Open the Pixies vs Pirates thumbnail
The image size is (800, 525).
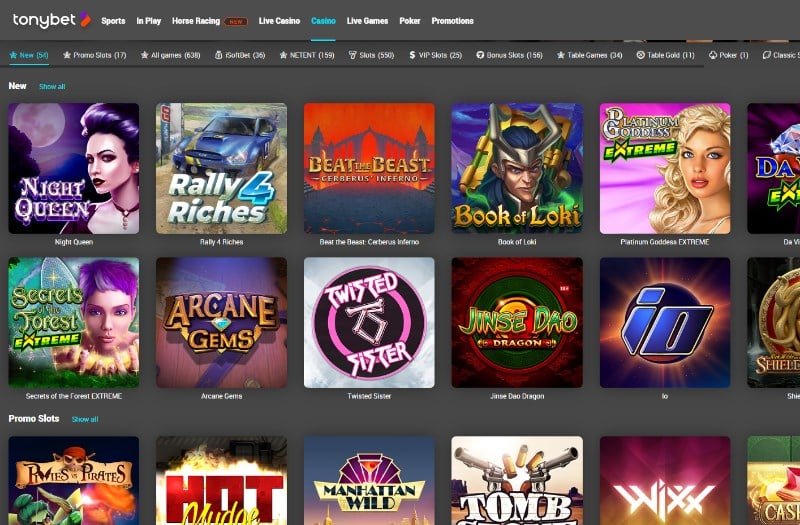(x=73, y=480)
